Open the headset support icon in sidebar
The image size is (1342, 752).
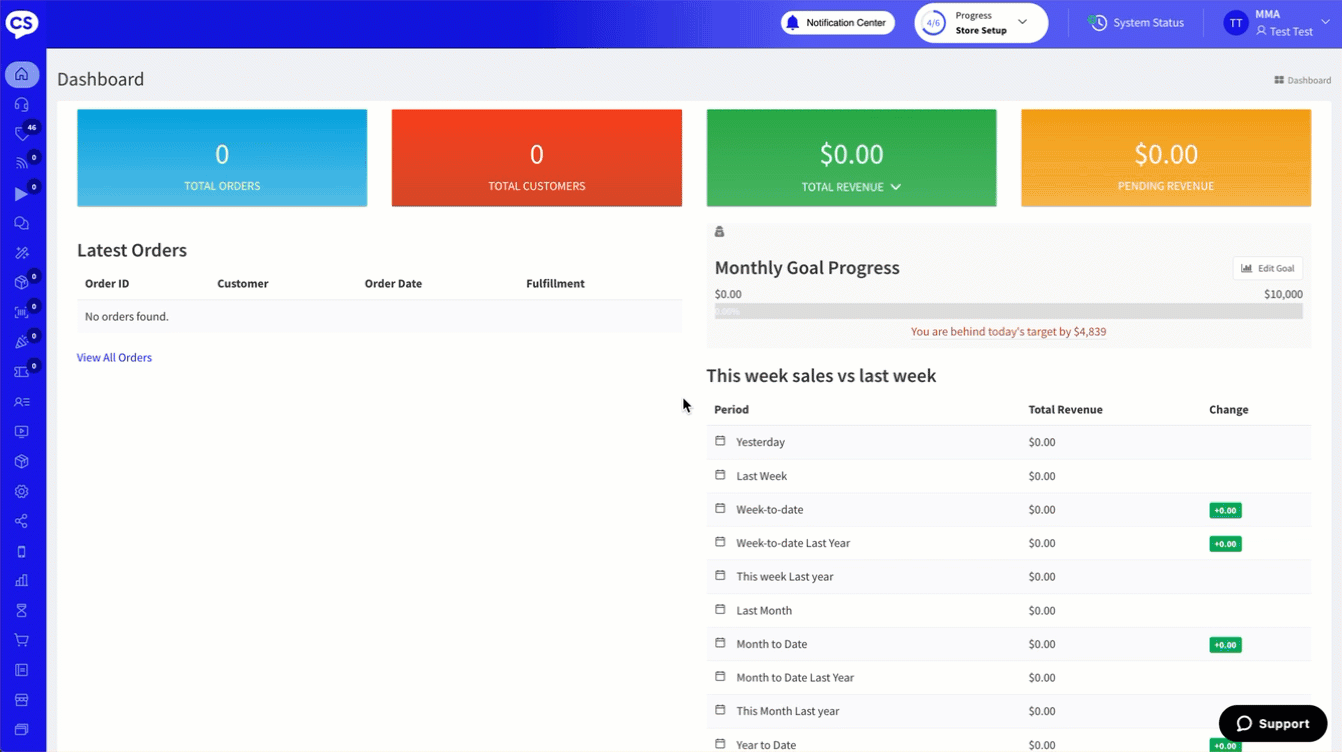click(x=22, y=105)
